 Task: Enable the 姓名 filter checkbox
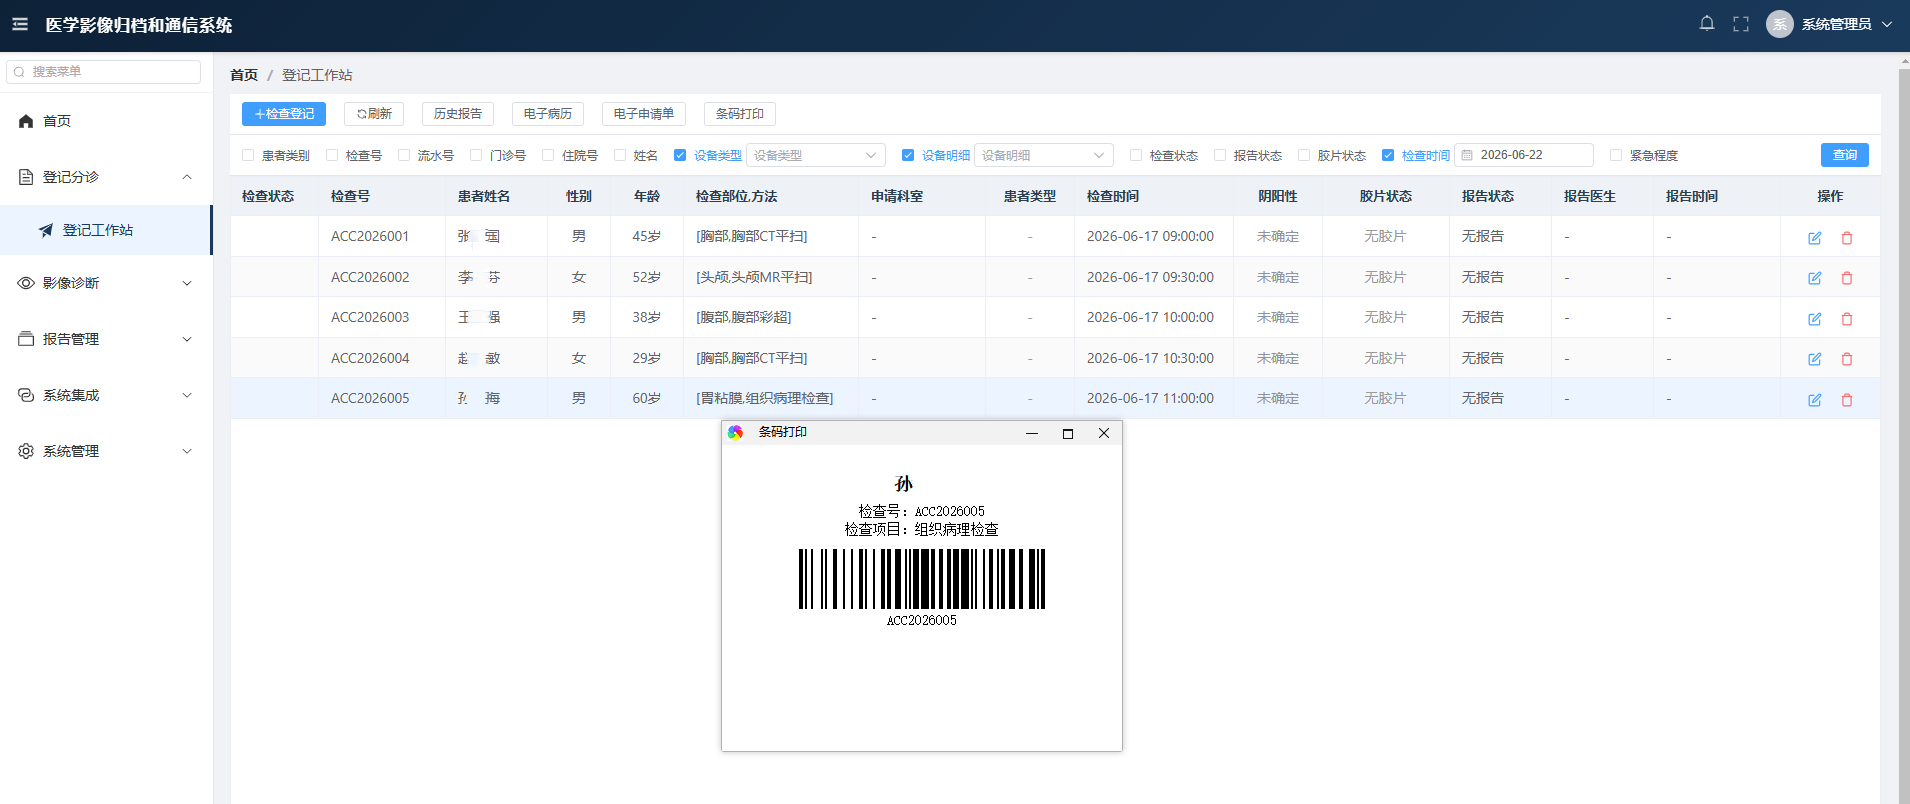[x=620, y=155]
